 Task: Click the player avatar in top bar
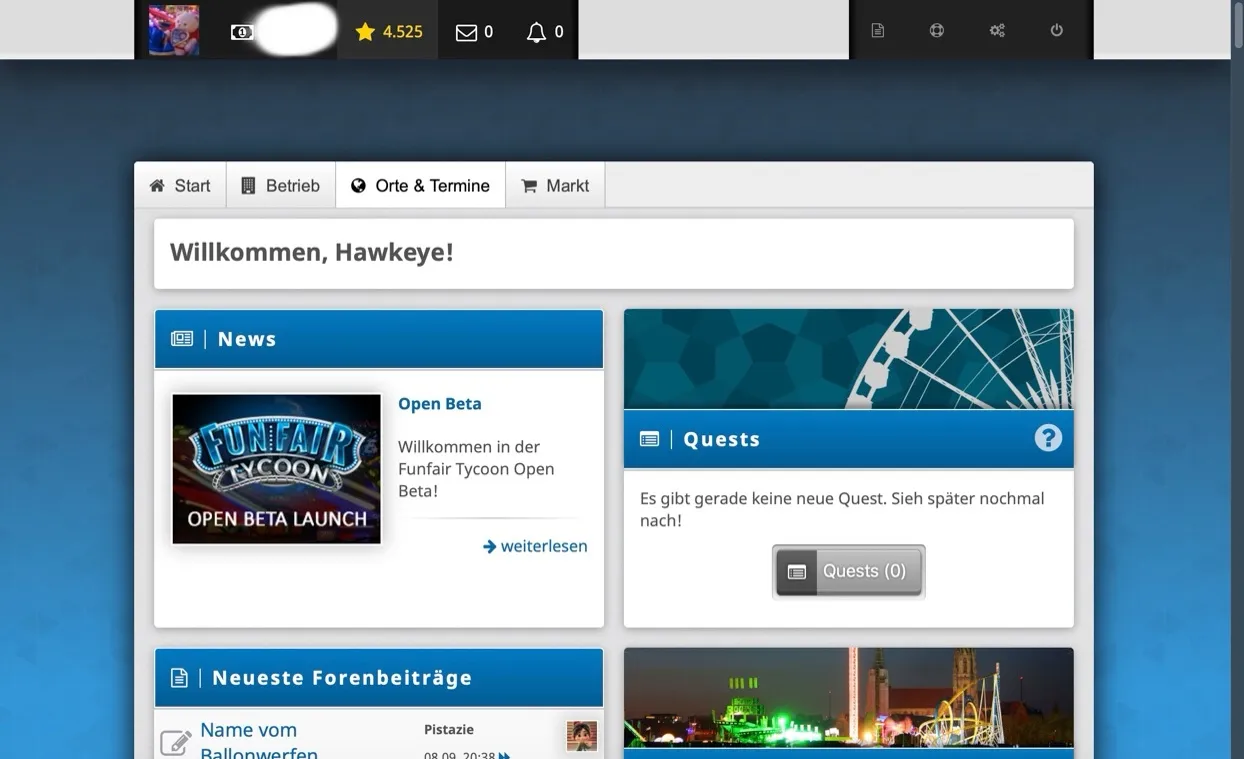pos(173,30)
